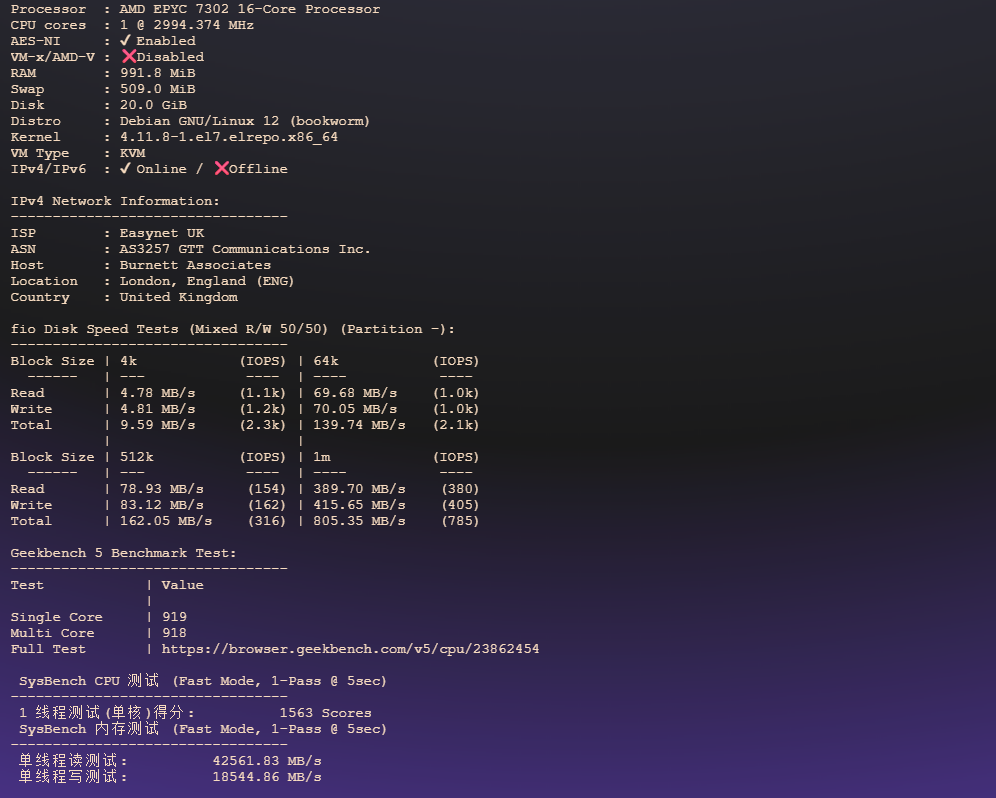This screenshot has height=798, width=996.
Task: Select the Debian GNU/Linux 12 distro text
Action: [x=244, y=121]
